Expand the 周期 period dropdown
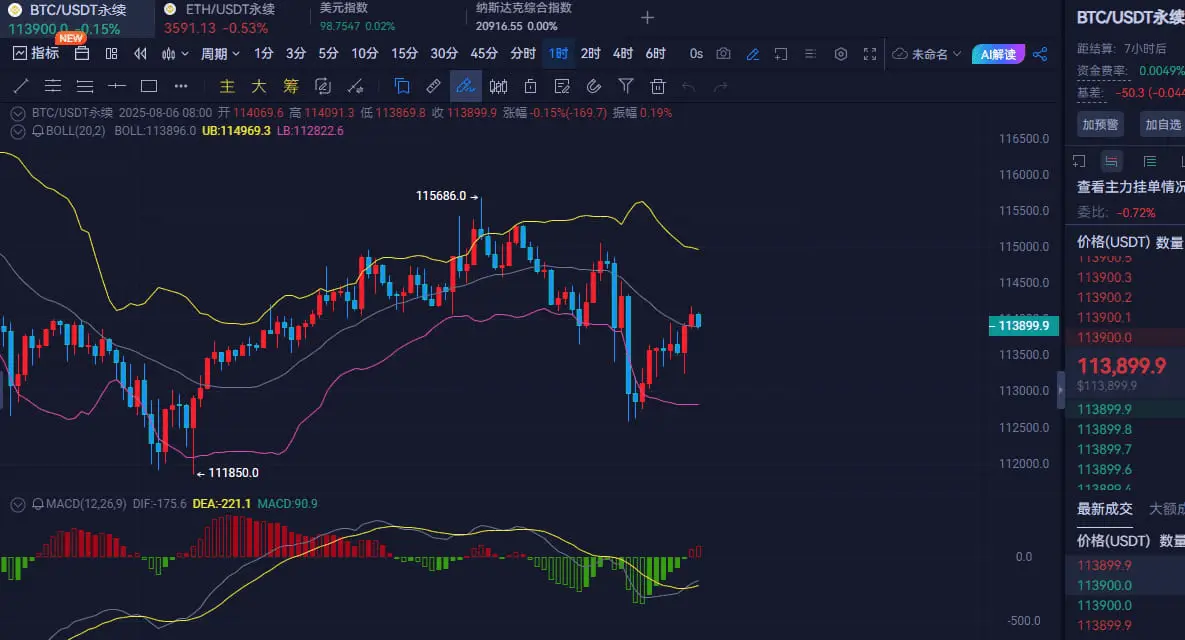Viewport: 1185px width, 640px height. [x=220, y=54]
